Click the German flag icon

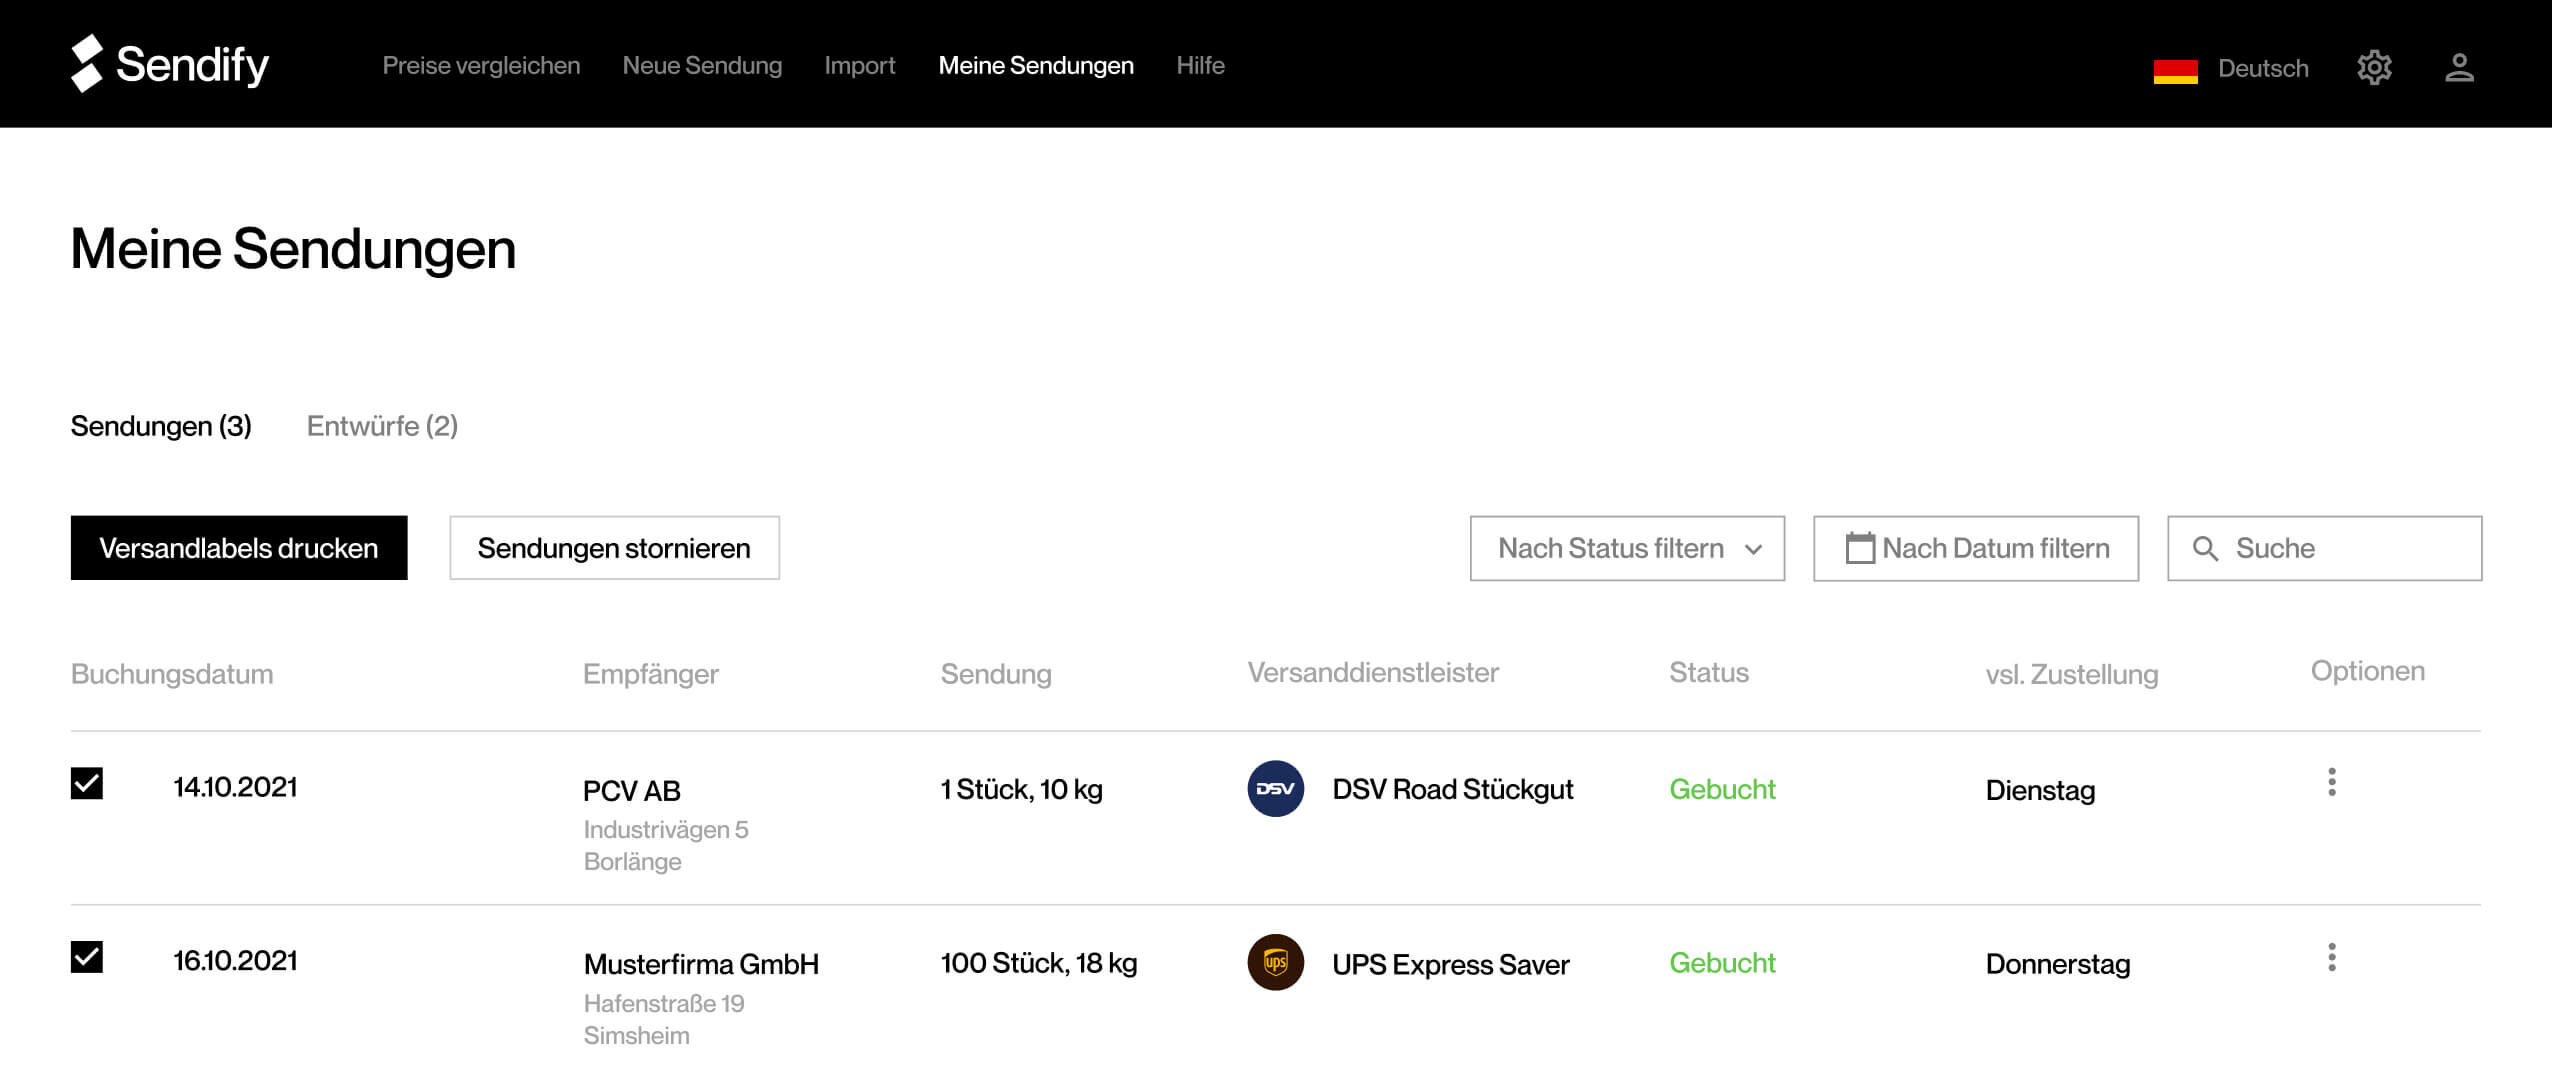pyautogui.click(x=2175, y=70)
